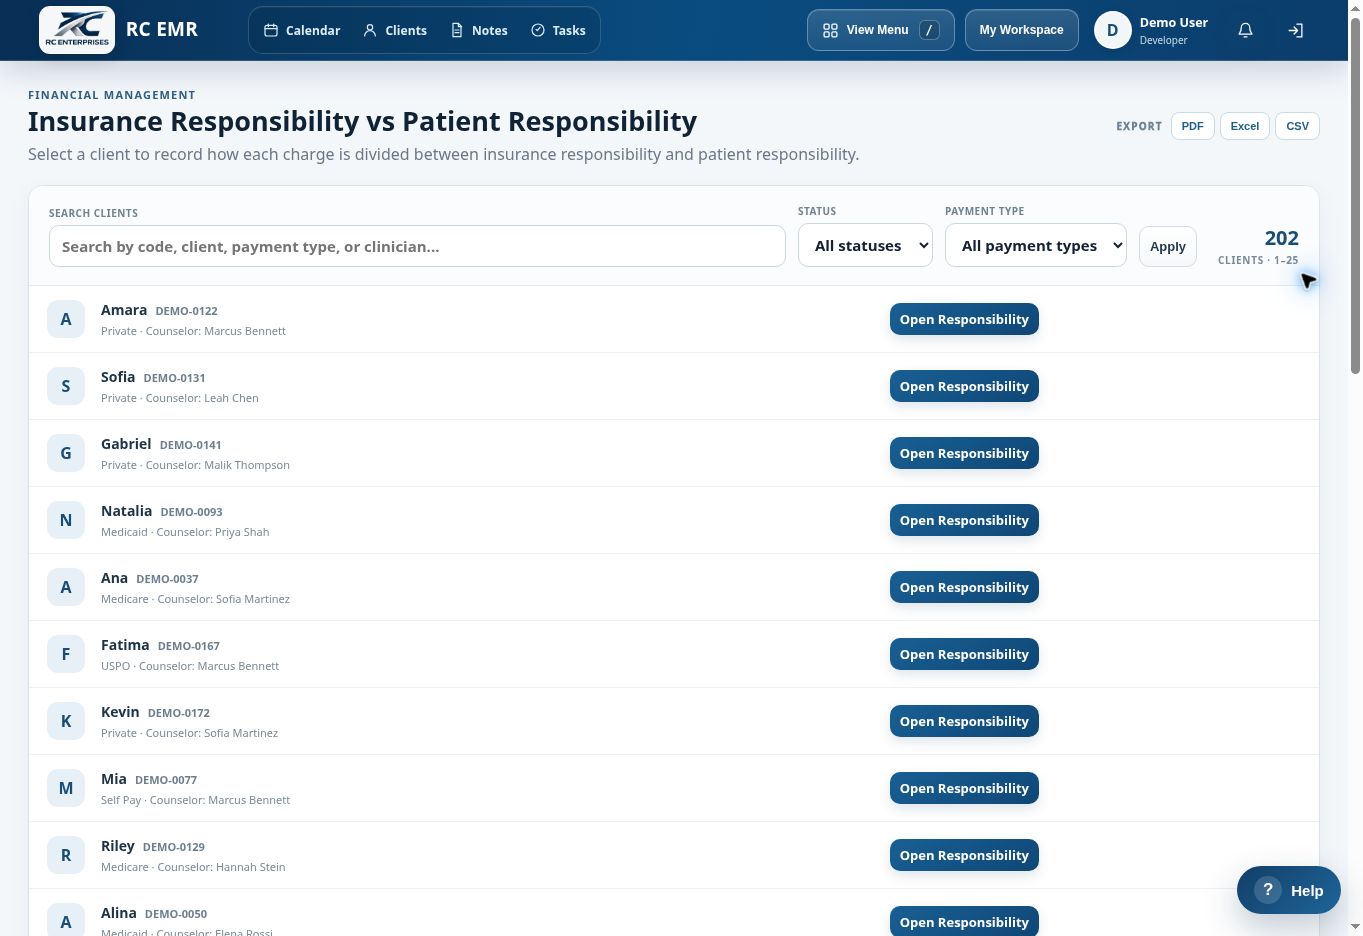Click the Apply filter button
The width and height of the screenshot is (1363, 936).
1168,246
